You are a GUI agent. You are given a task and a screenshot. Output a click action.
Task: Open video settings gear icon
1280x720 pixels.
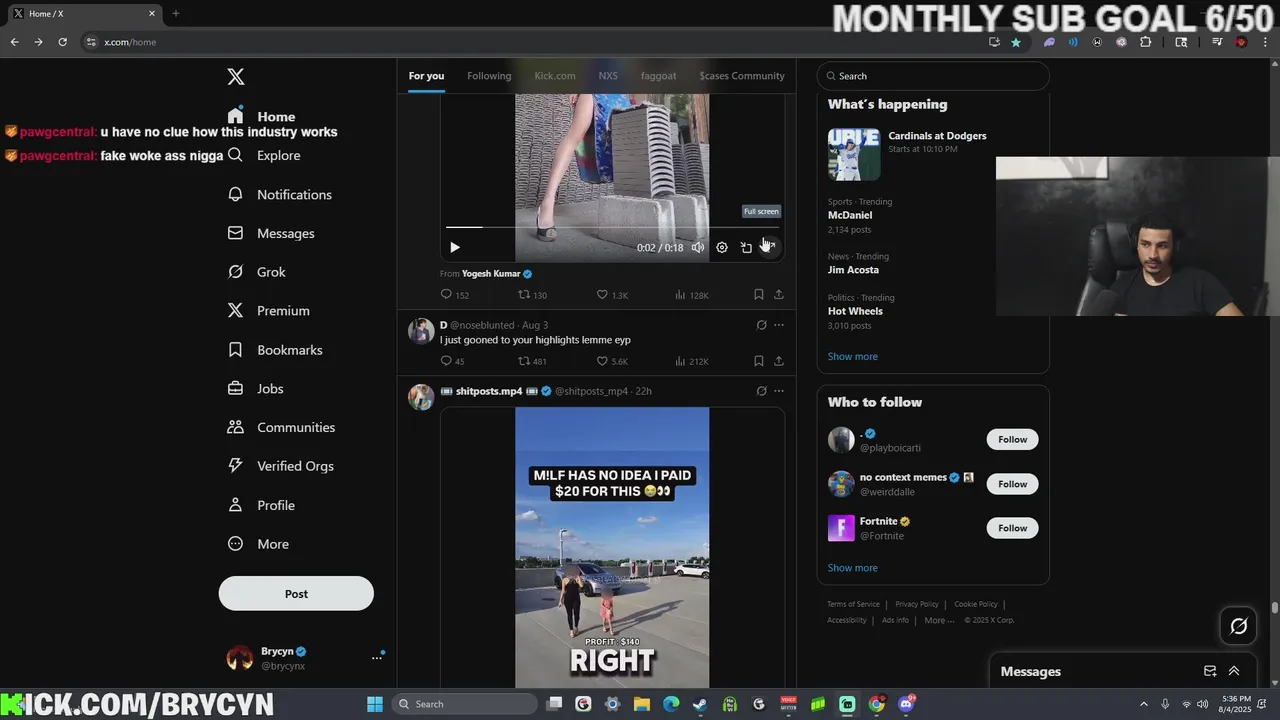(722, 247)
